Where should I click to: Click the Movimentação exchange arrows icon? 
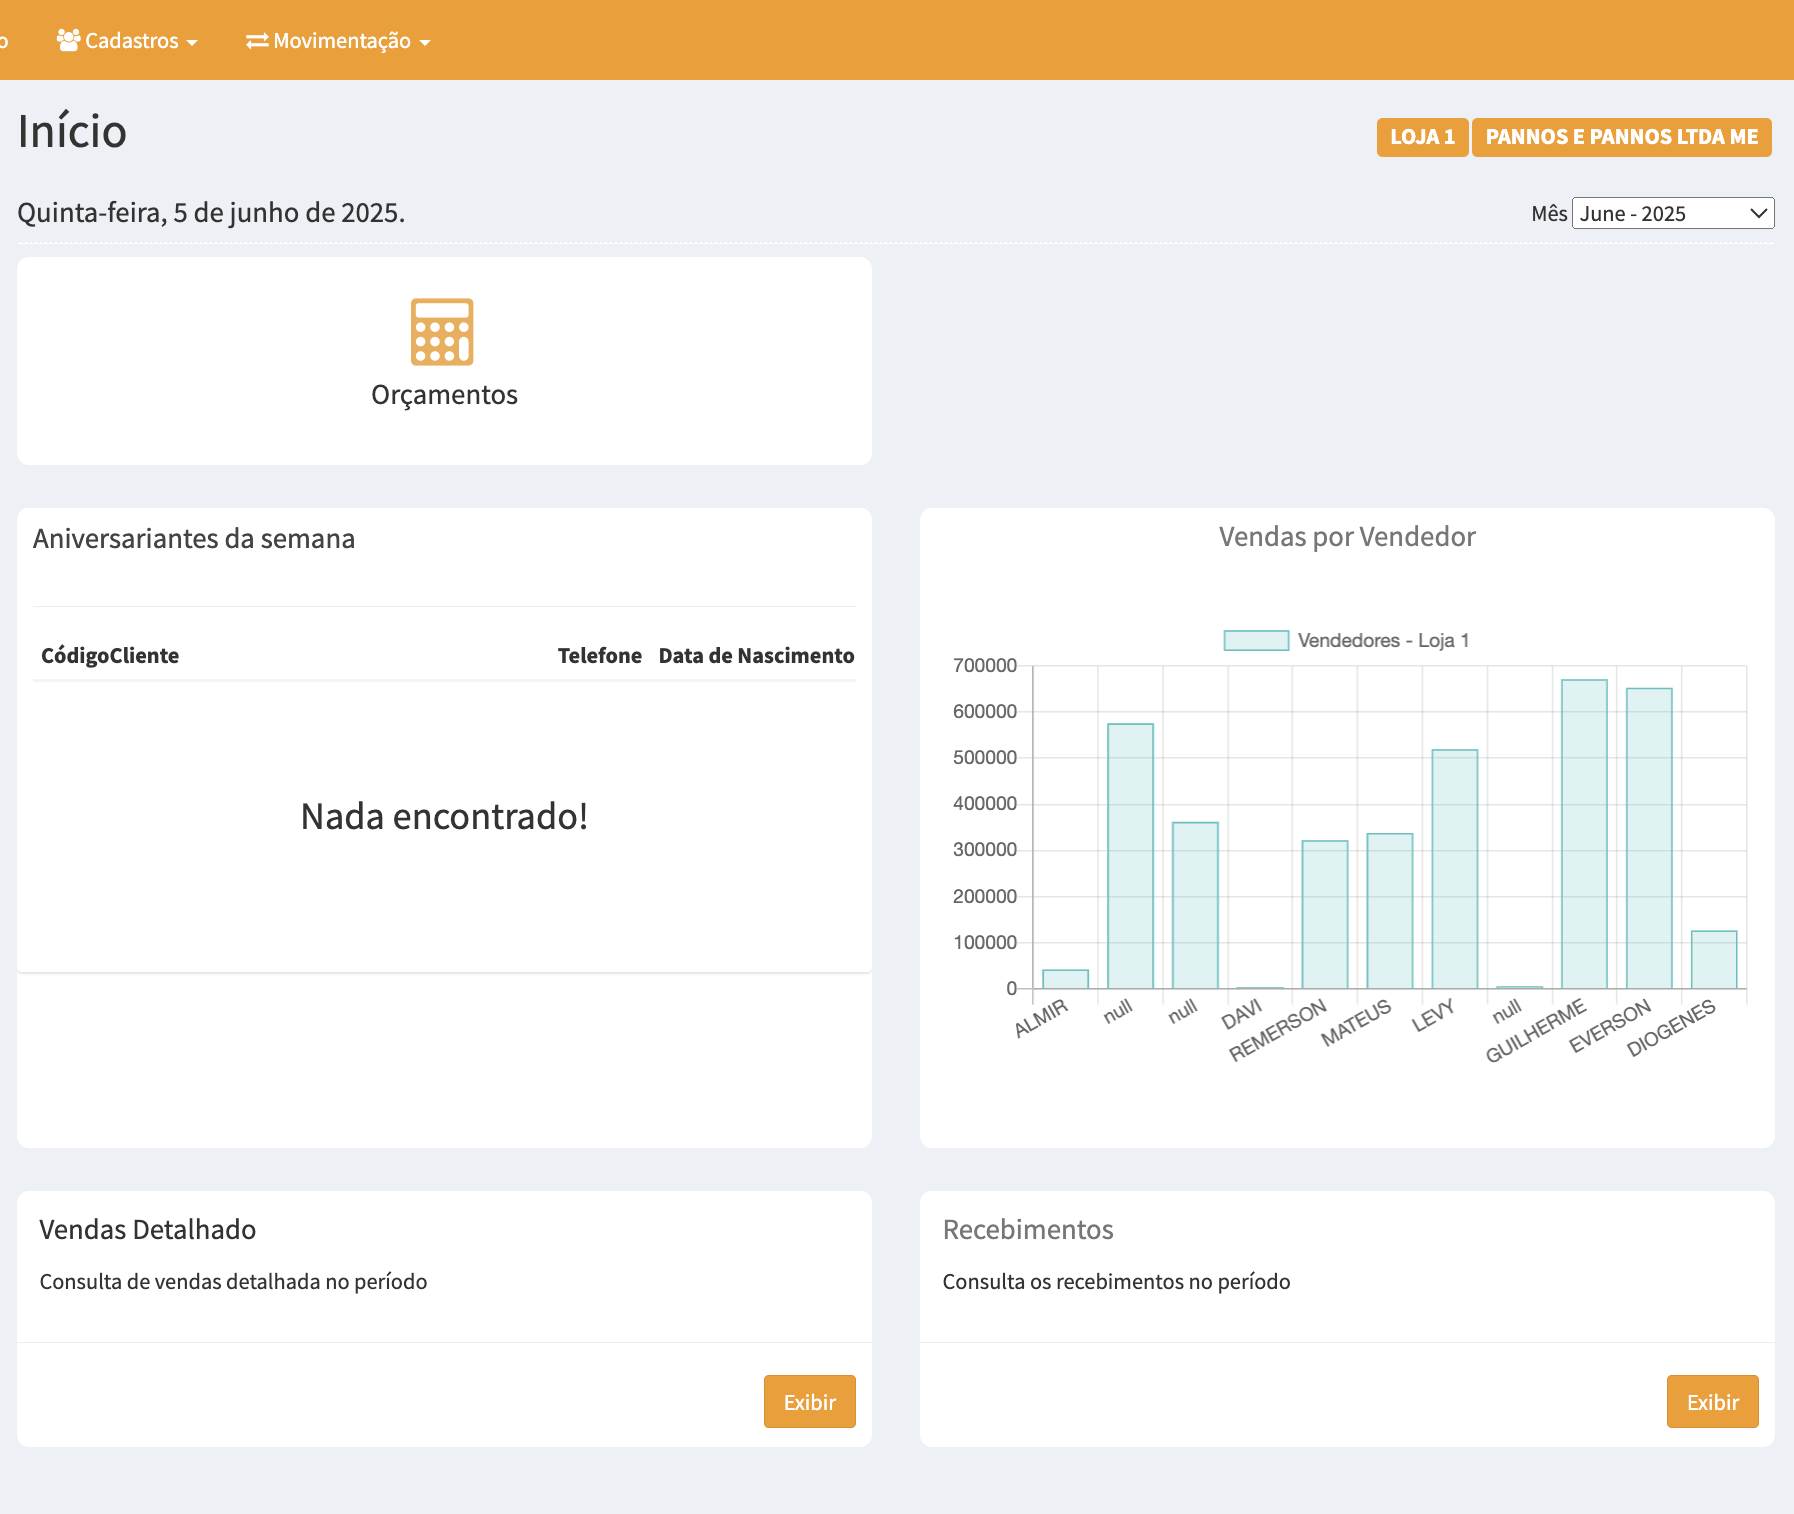[257, 41]
